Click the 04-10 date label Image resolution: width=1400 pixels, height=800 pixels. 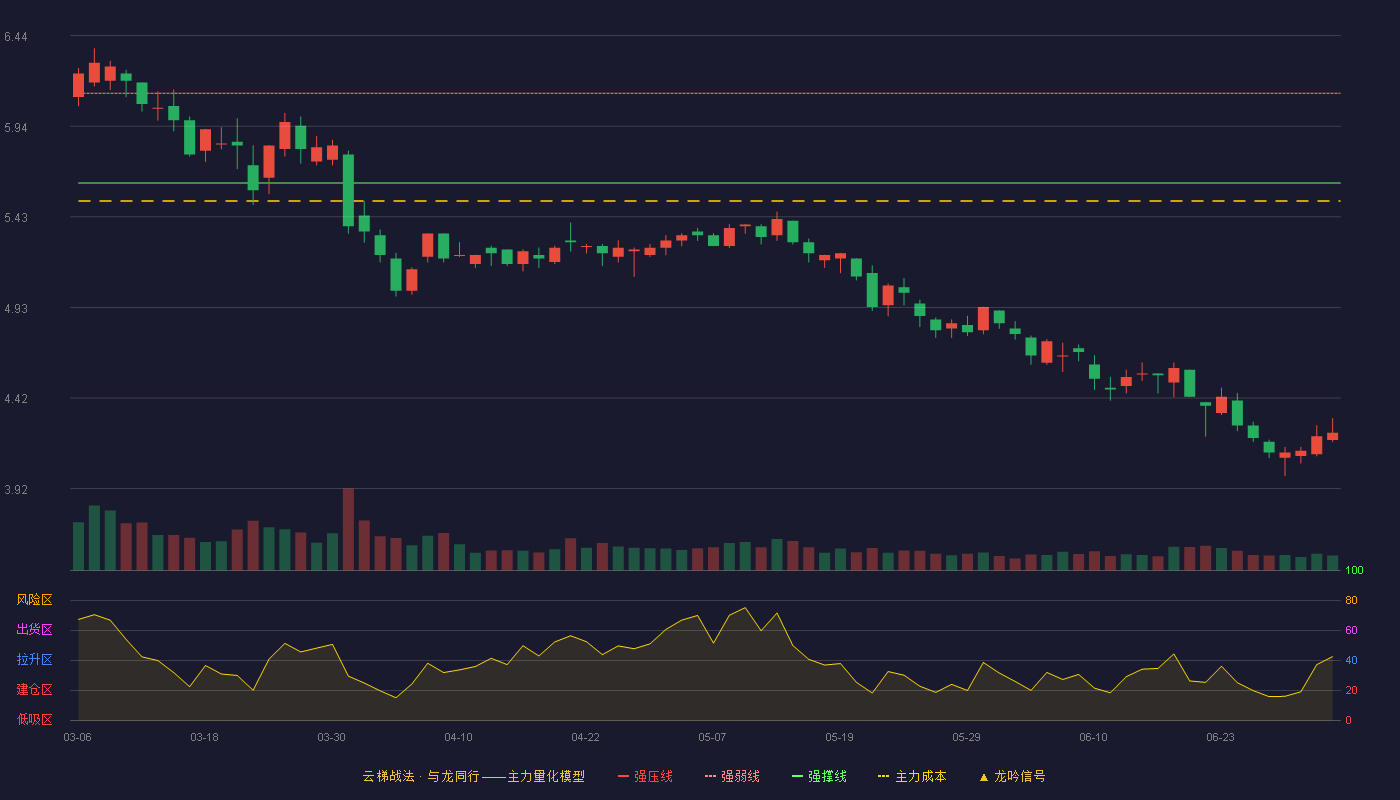pyautogui.click(x=458, y=737)
